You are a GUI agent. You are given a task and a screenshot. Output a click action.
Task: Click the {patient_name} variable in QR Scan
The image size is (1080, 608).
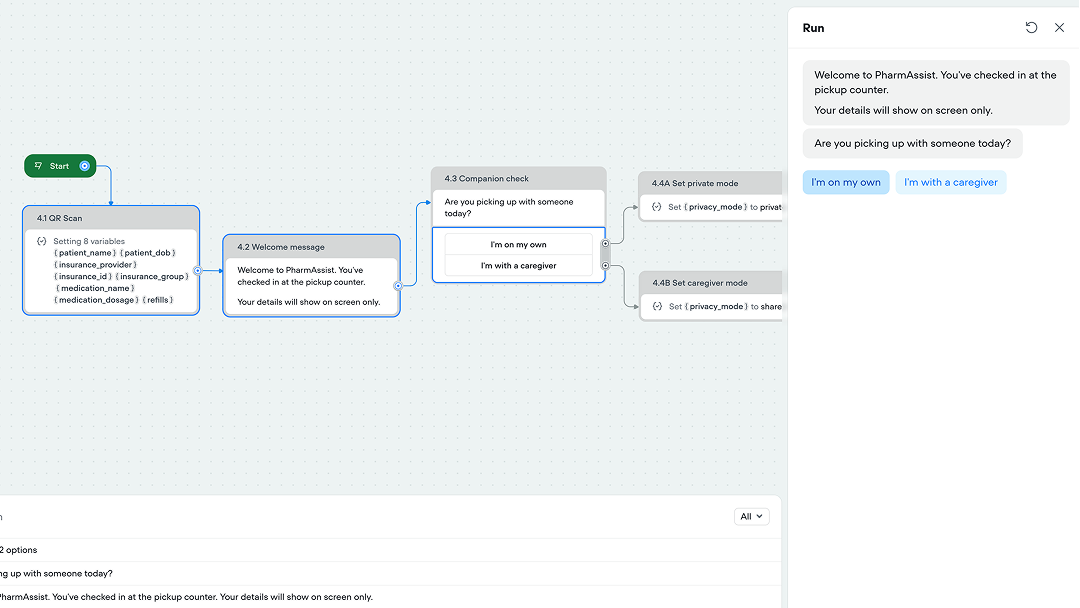point(85,253)
